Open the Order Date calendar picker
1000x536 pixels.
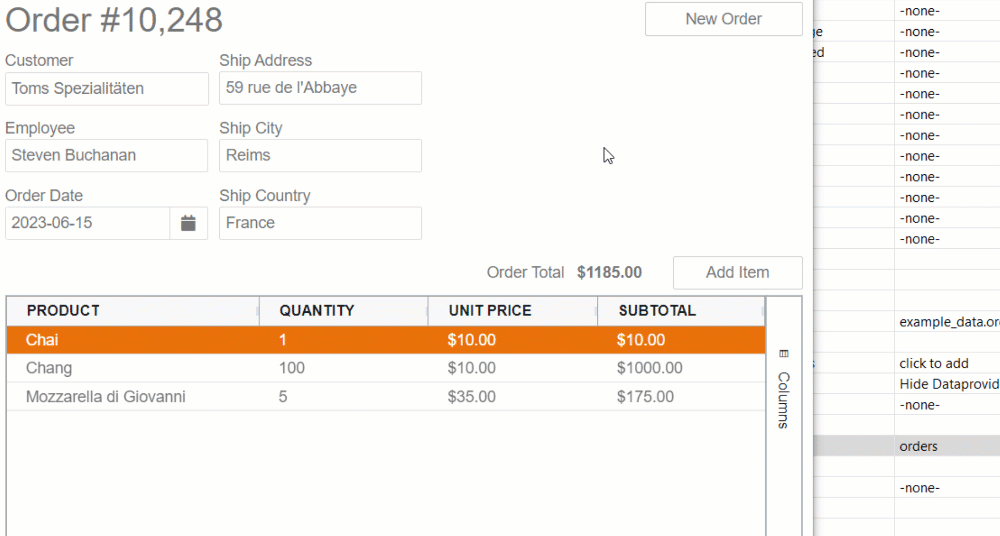pyautogui.click(x=188, y=223)
